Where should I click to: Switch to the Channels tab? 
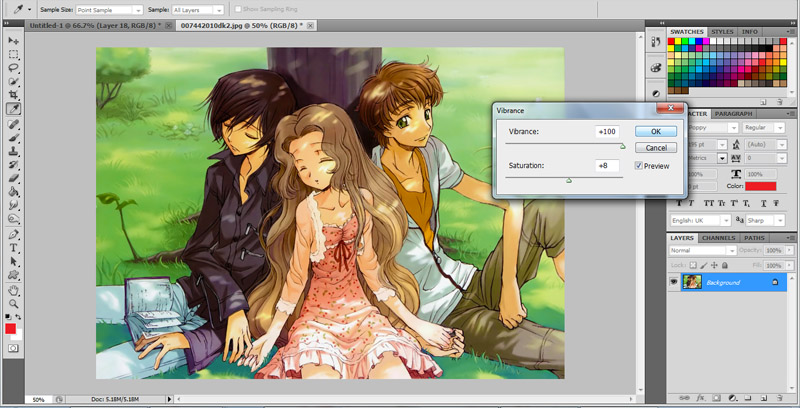point(718,238)
